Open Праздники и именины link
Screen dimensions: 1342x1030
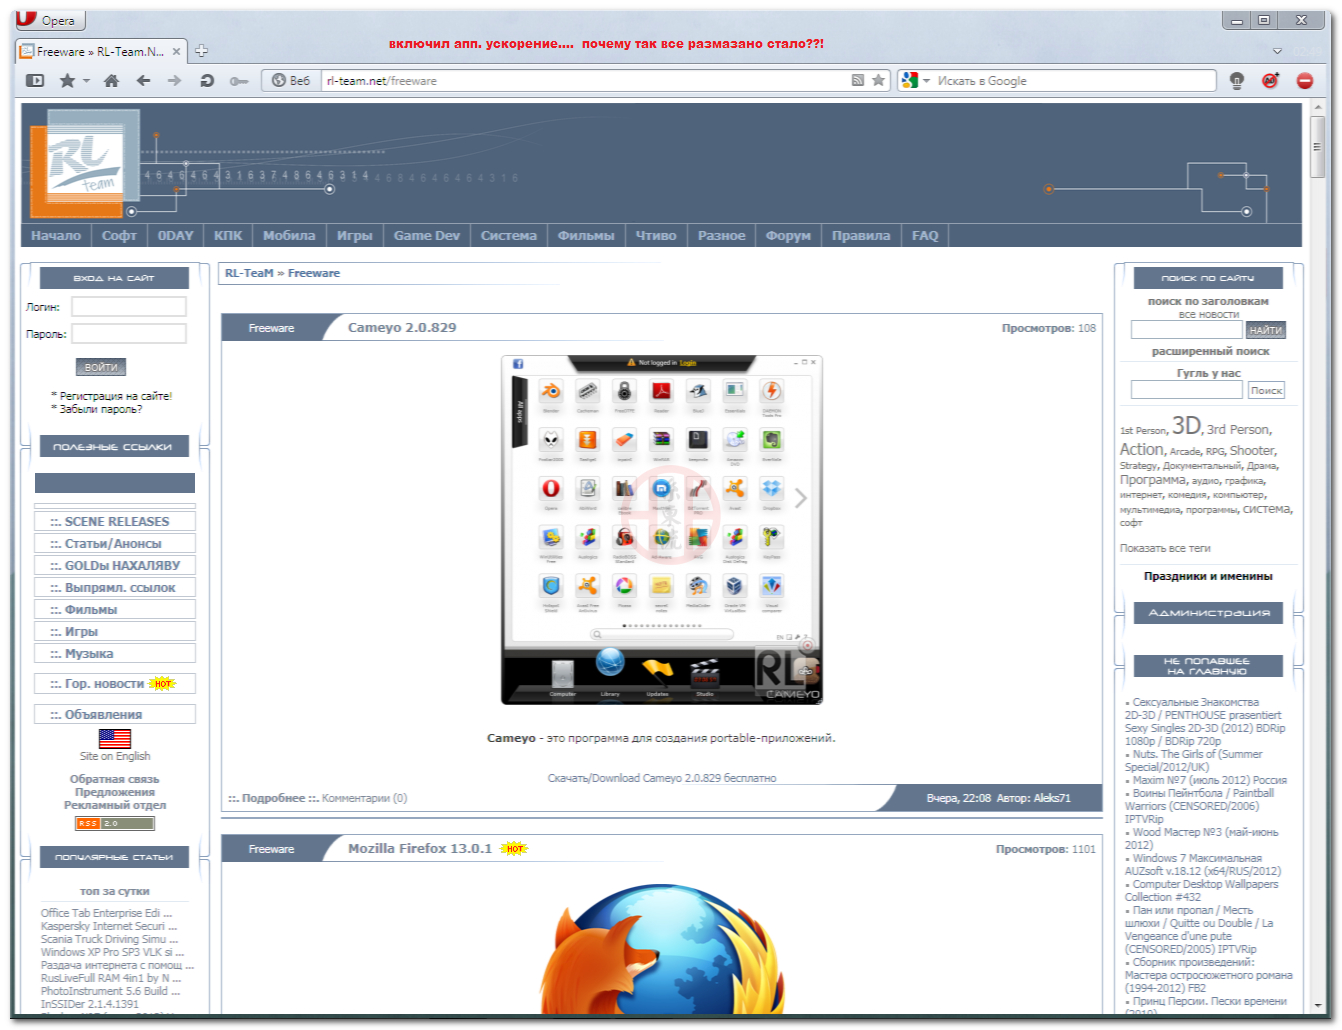tap(1208, 576)
